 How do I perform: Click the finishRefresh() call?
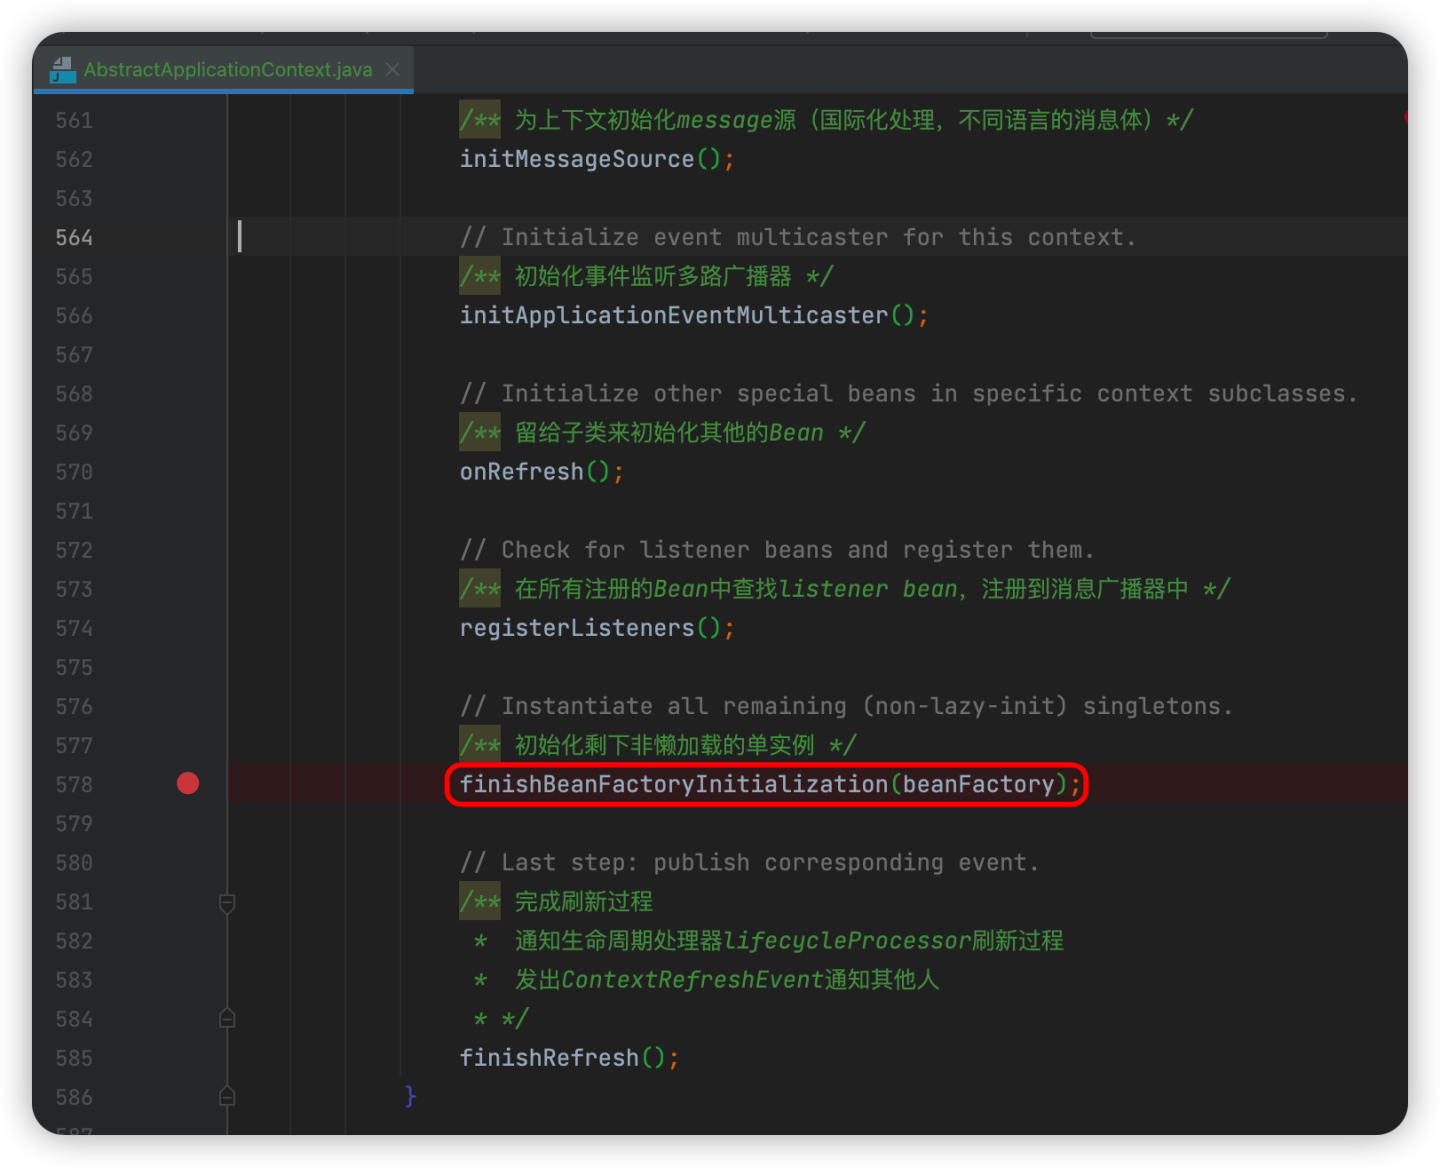[569, 1058]
